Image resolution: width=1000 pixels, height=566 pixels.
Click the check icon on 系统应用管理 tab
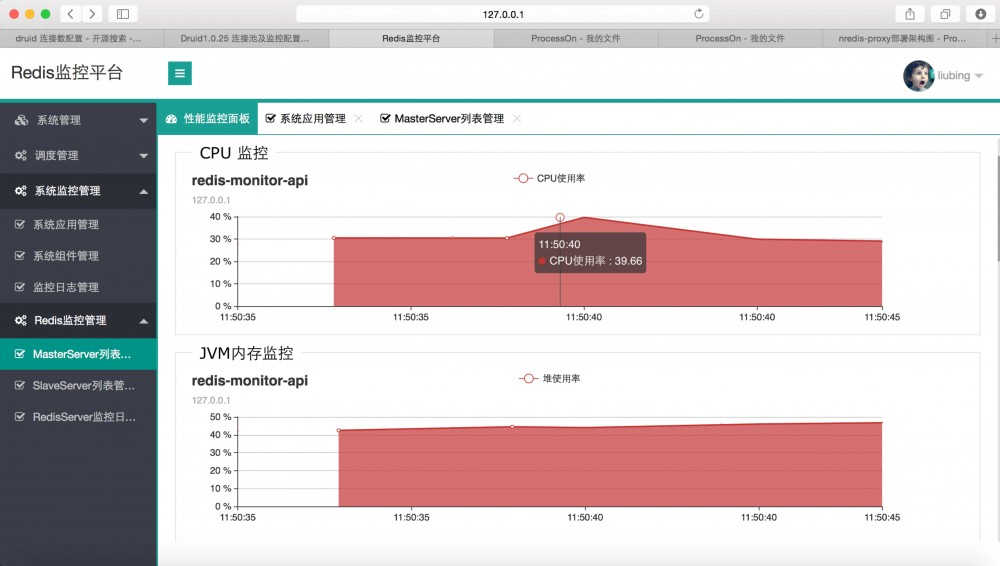[x=270, y=119]
